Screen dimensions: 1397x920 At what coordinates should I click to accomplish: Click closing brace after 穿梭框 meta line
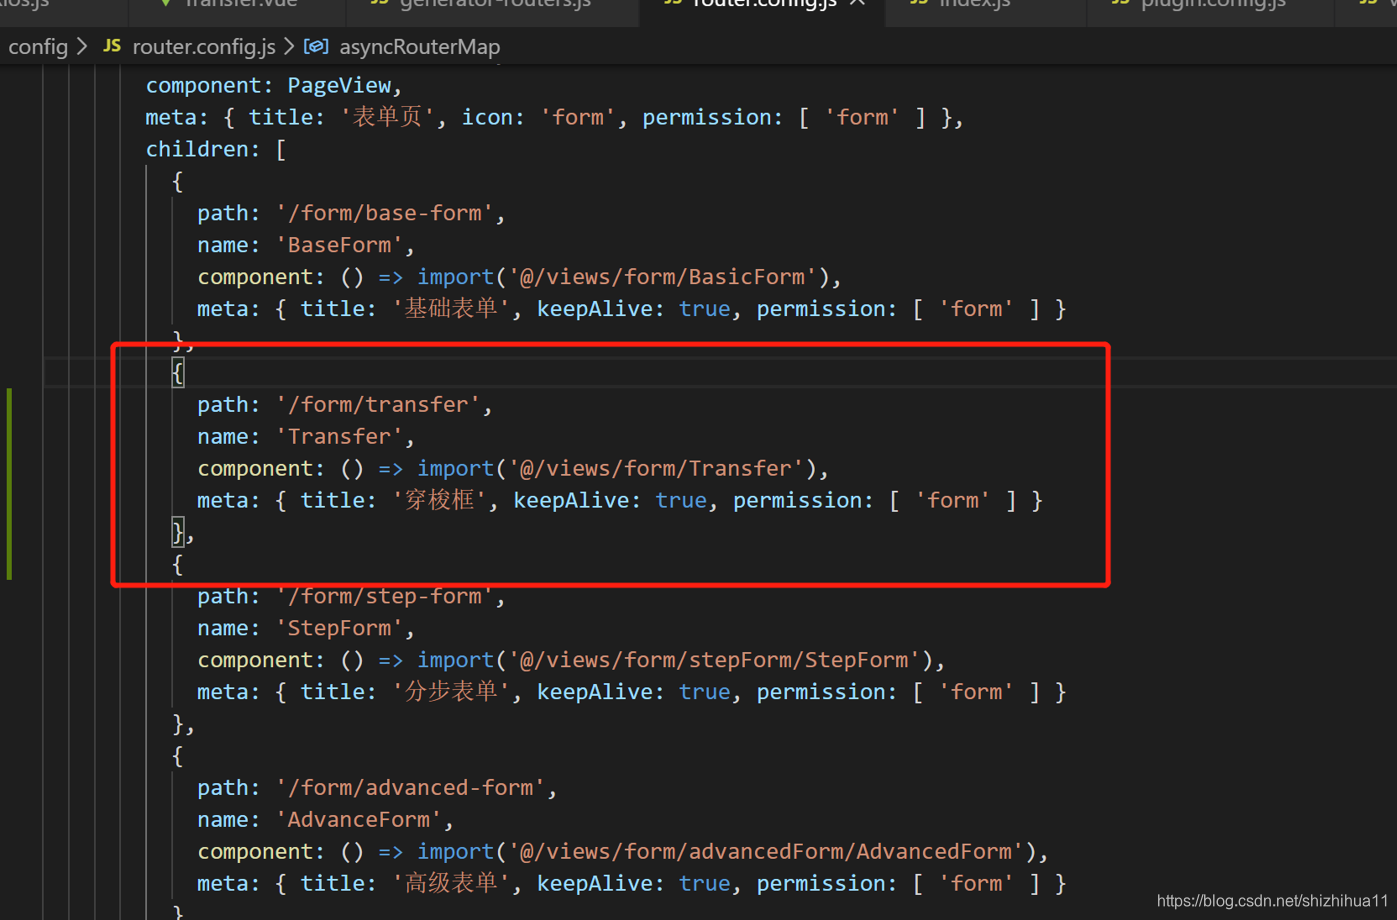(178, 532)
